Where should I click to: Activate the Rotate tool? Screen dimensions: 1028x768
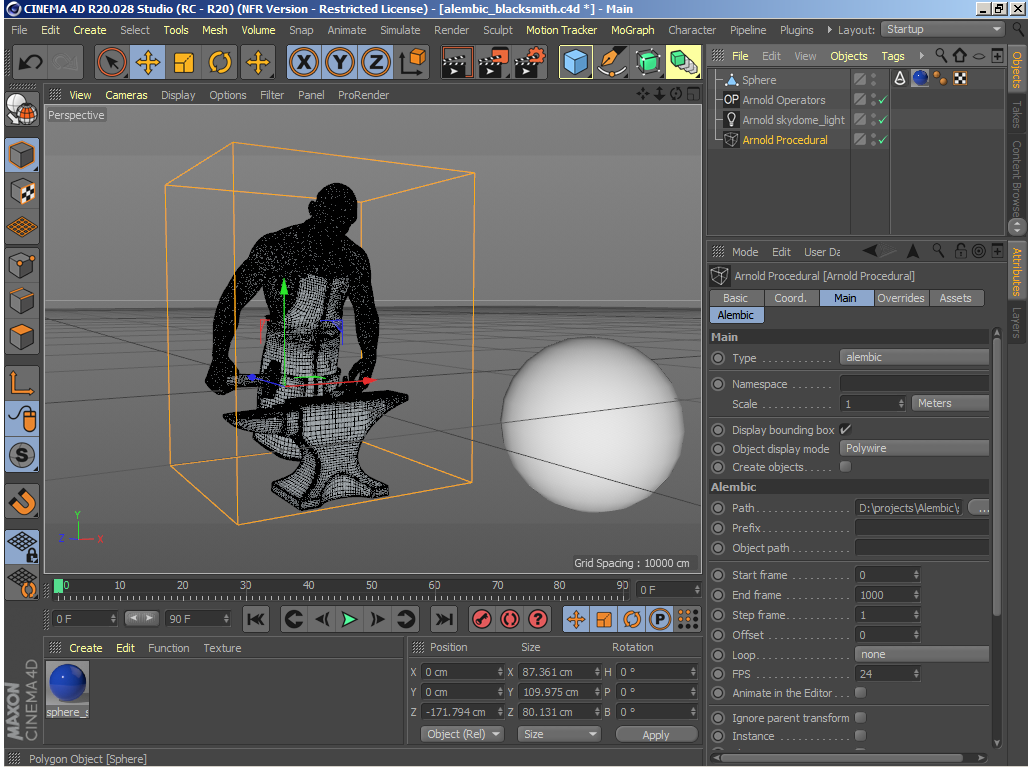coord(220,63)
